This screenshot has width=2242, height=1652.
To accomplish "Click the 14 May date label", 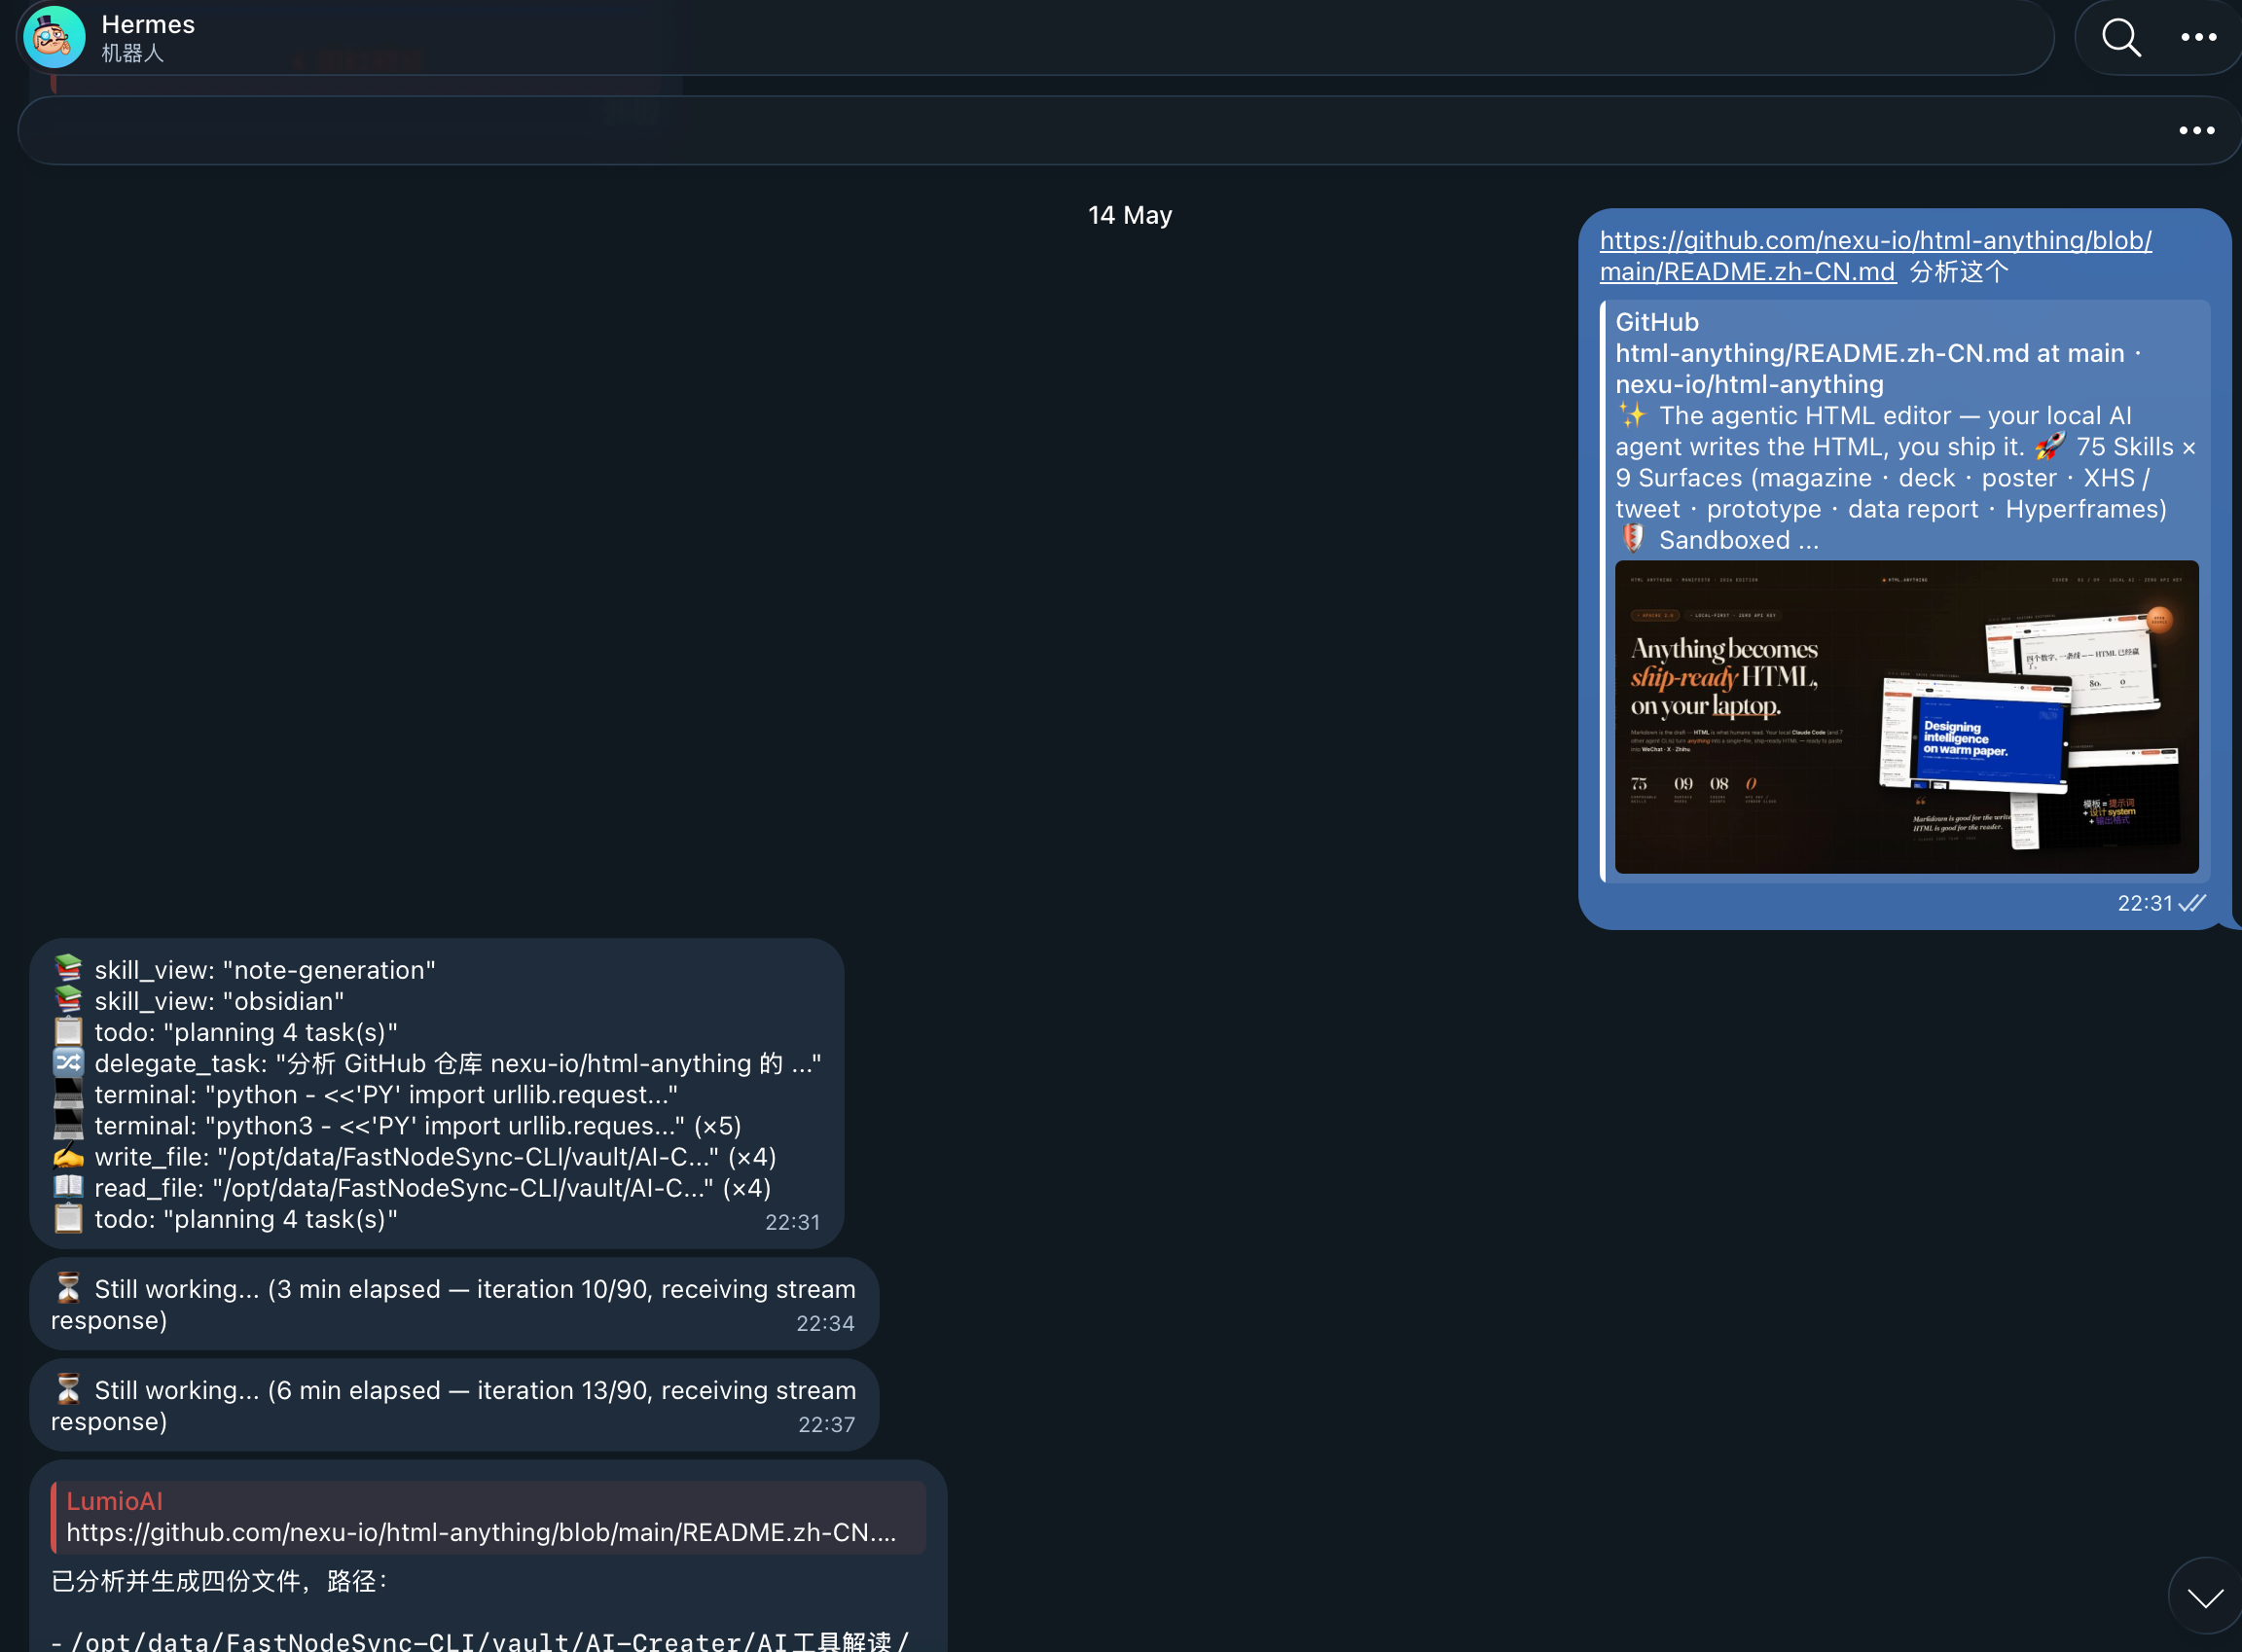I will (x=1130, y=215).
